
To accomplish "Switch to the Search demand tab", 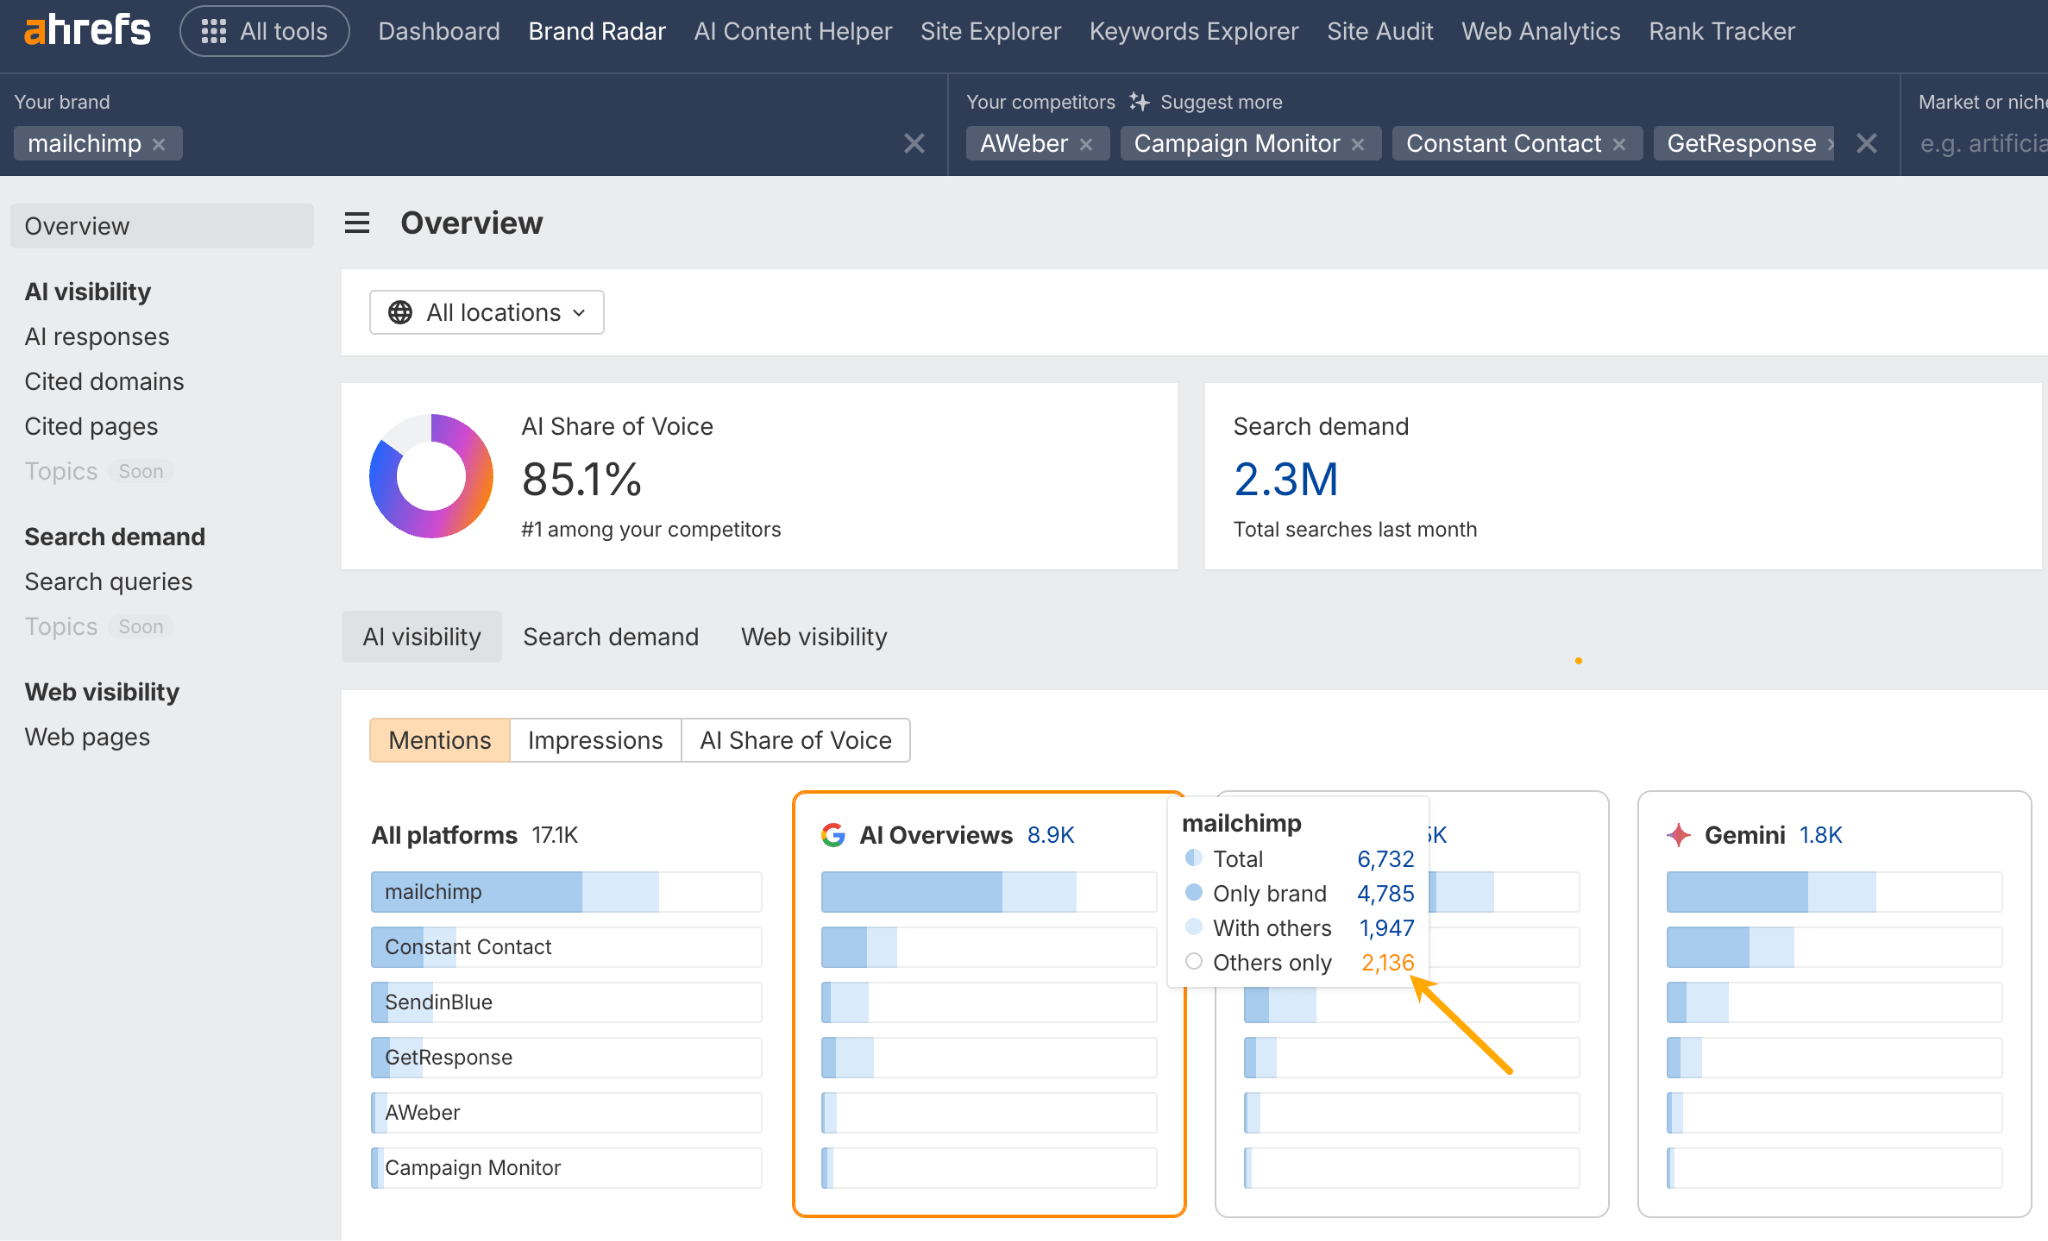I will point(611,636).
